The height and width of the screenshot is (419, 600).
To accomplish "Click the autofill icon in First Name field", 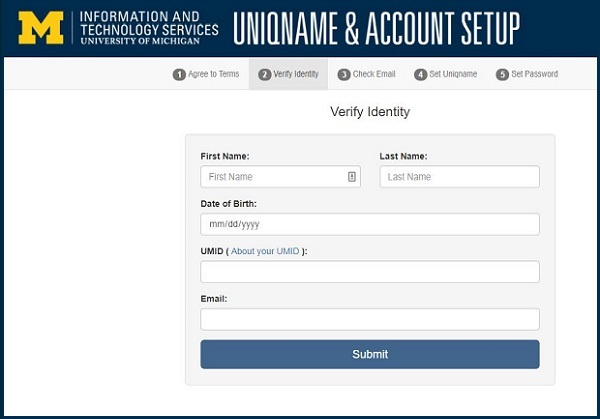I will (352, 176).
